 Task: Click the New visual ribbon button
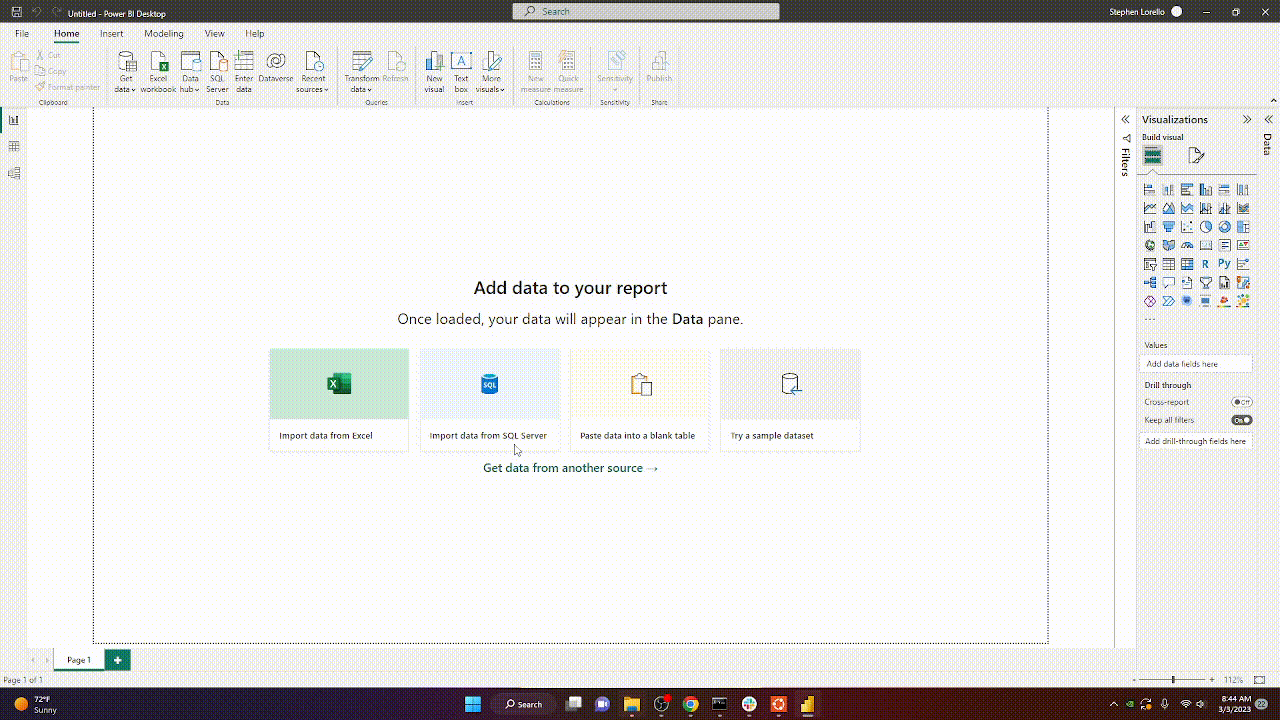tap(434, 72)
